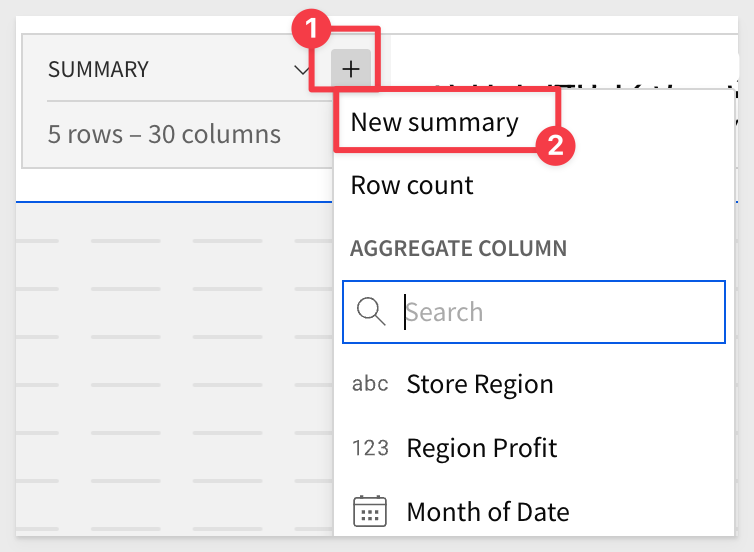
Task: Pick Region Profit as aggregate column
Action: click(481, 448)
